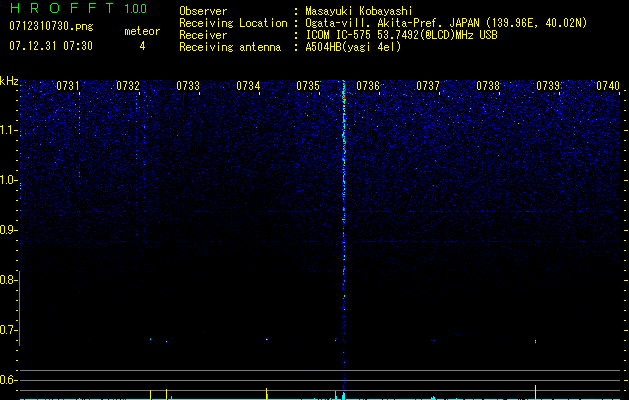The width and height of the screenshot is (629, 400).
Task: Click the 'Observer' field label
Action: pos(203,11)
